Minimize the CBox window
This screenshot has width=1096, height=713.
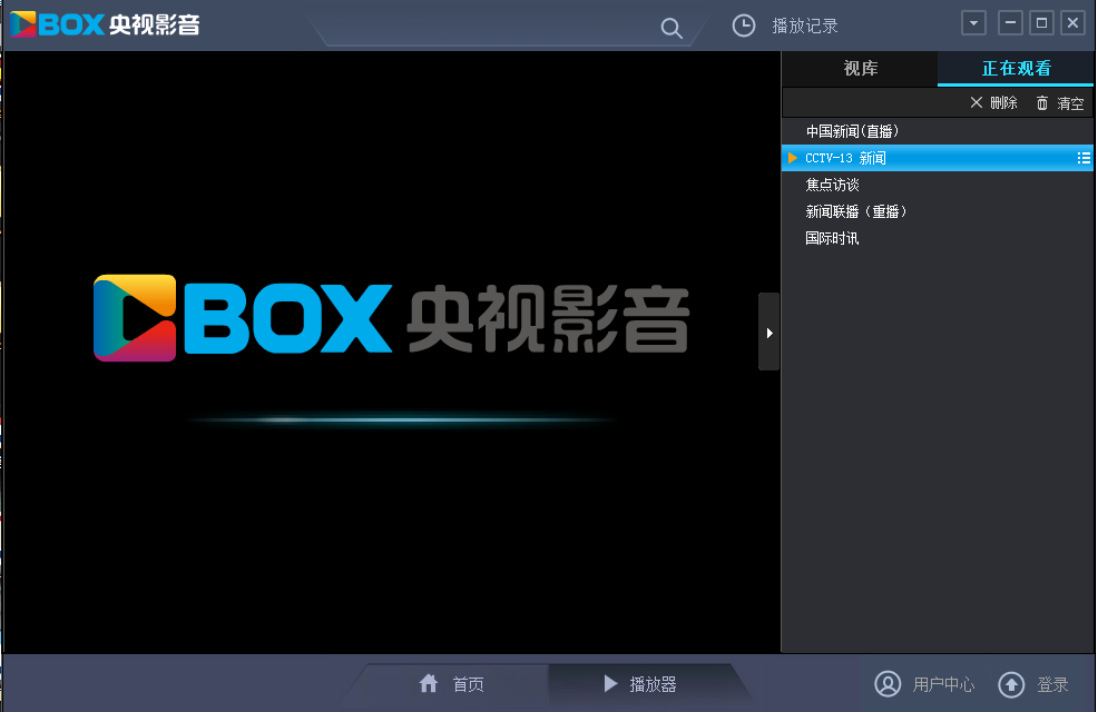(x=1010, y=23)
